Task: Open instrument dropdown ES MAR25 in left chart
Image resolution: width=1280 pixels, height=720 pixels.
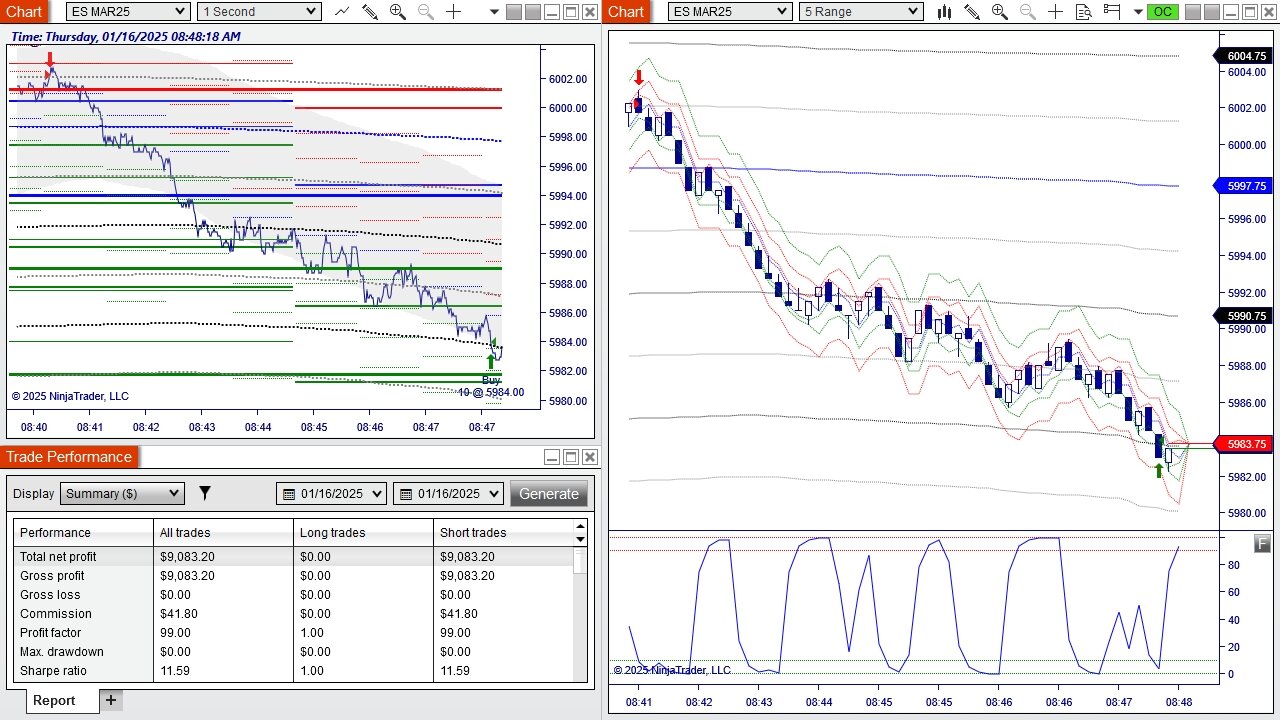Action: (128, 12)
